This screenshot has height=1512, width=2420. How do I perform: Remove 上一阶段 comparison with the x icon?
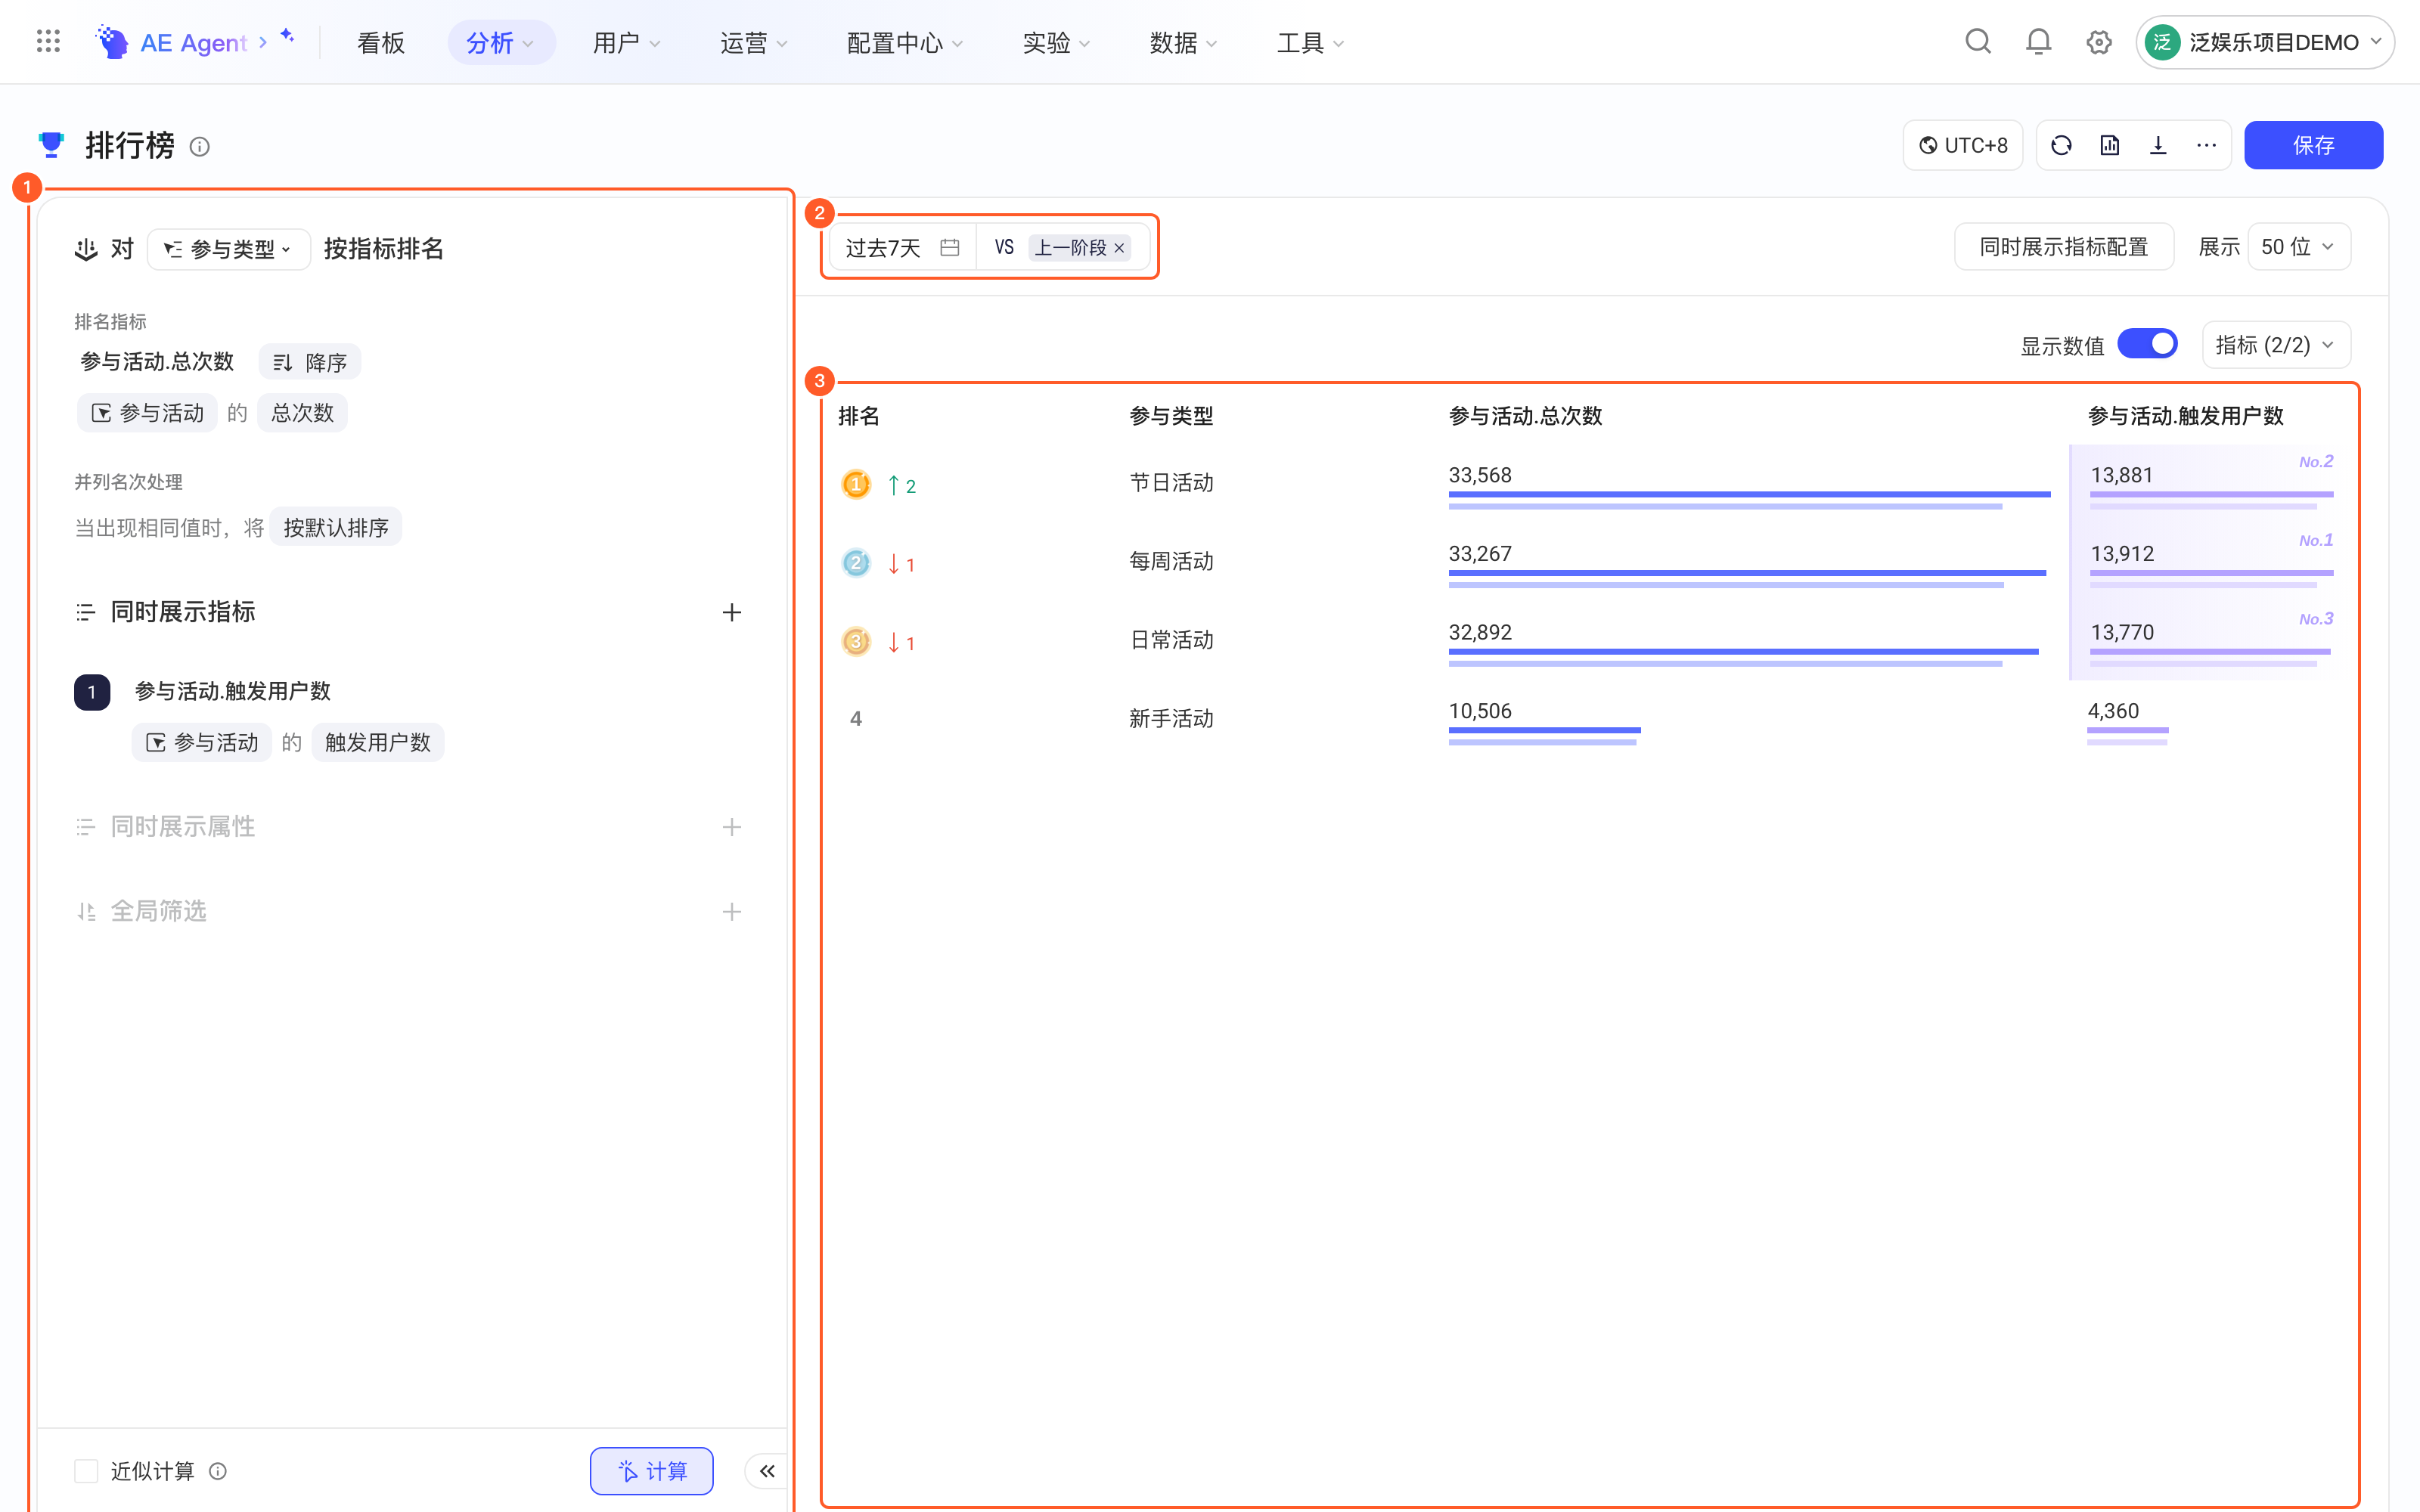point(1119,248)
